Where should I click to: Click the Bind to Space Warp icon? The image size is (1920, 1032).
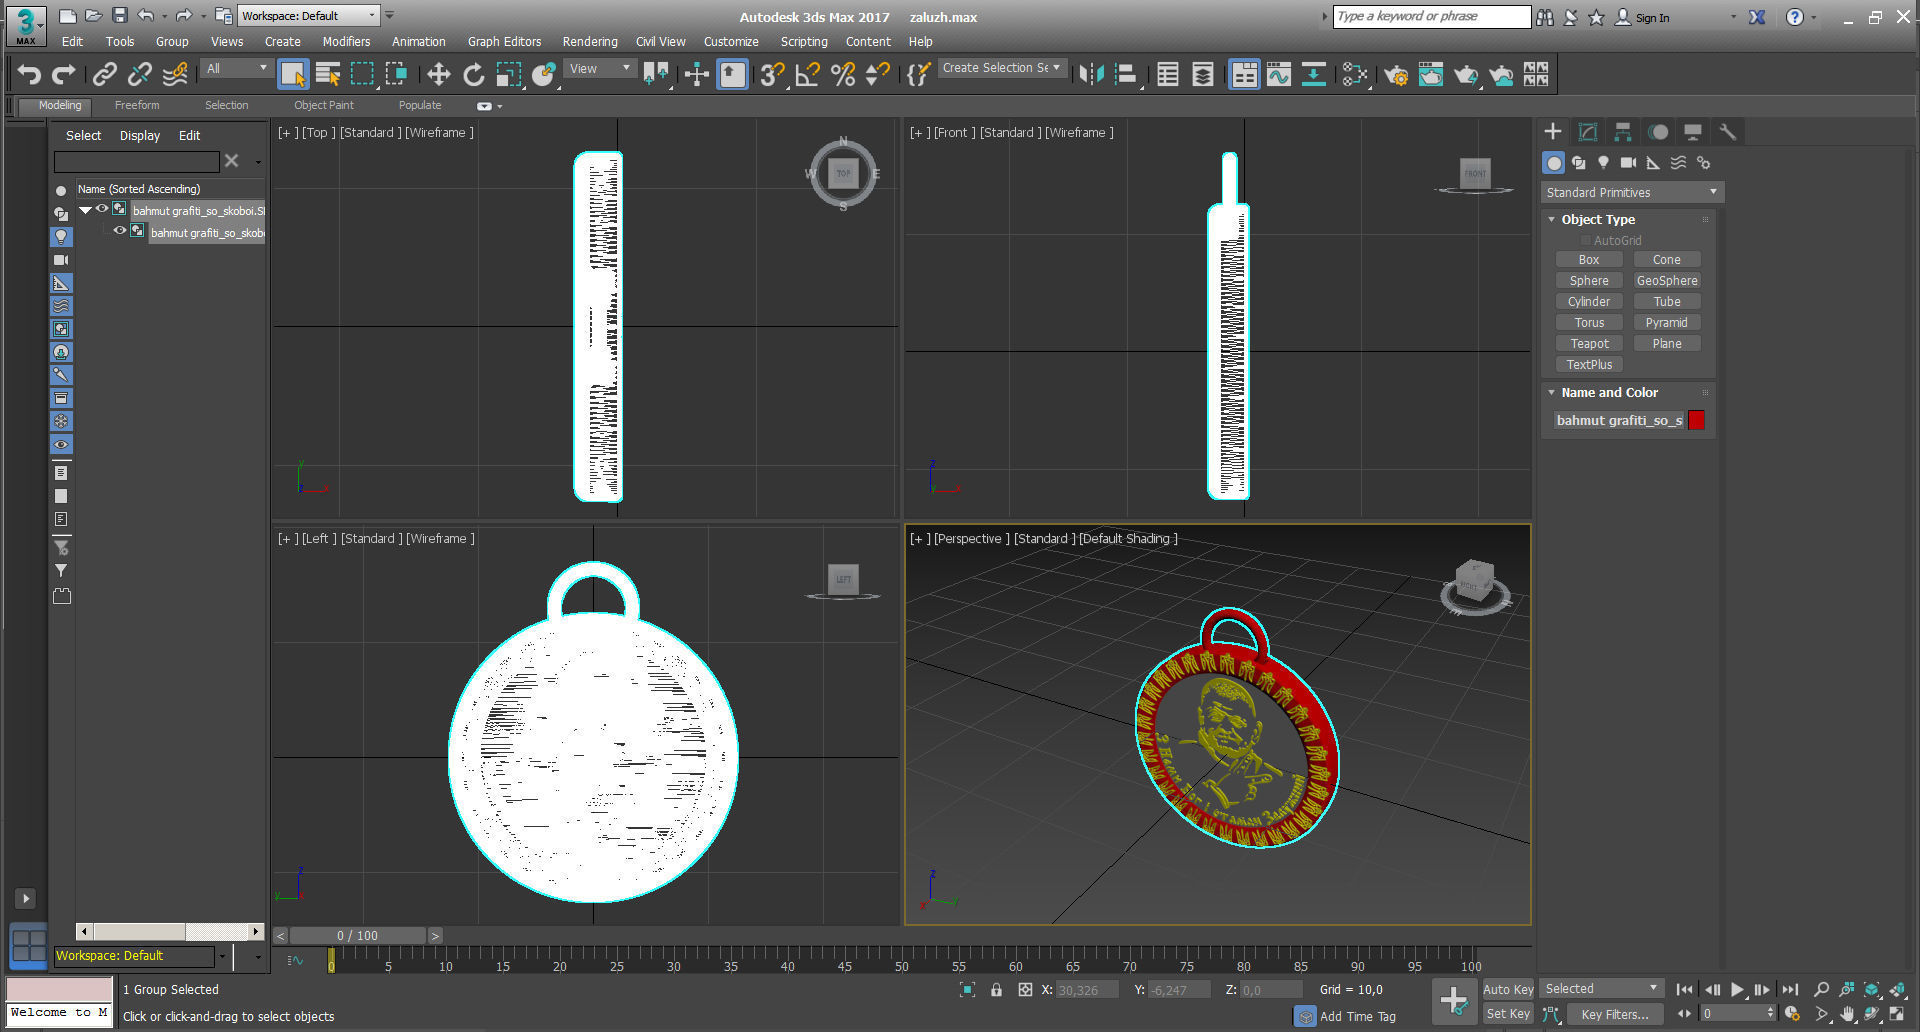(x=175, y=74)
